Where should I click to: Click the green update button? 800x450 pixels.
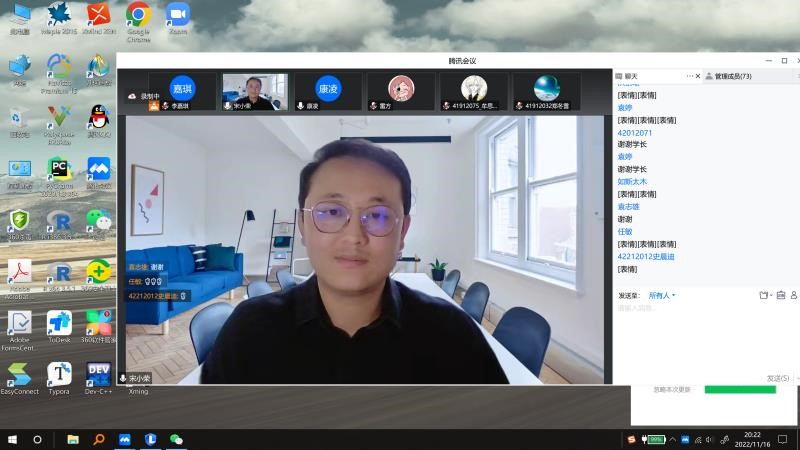pos(740,389)
